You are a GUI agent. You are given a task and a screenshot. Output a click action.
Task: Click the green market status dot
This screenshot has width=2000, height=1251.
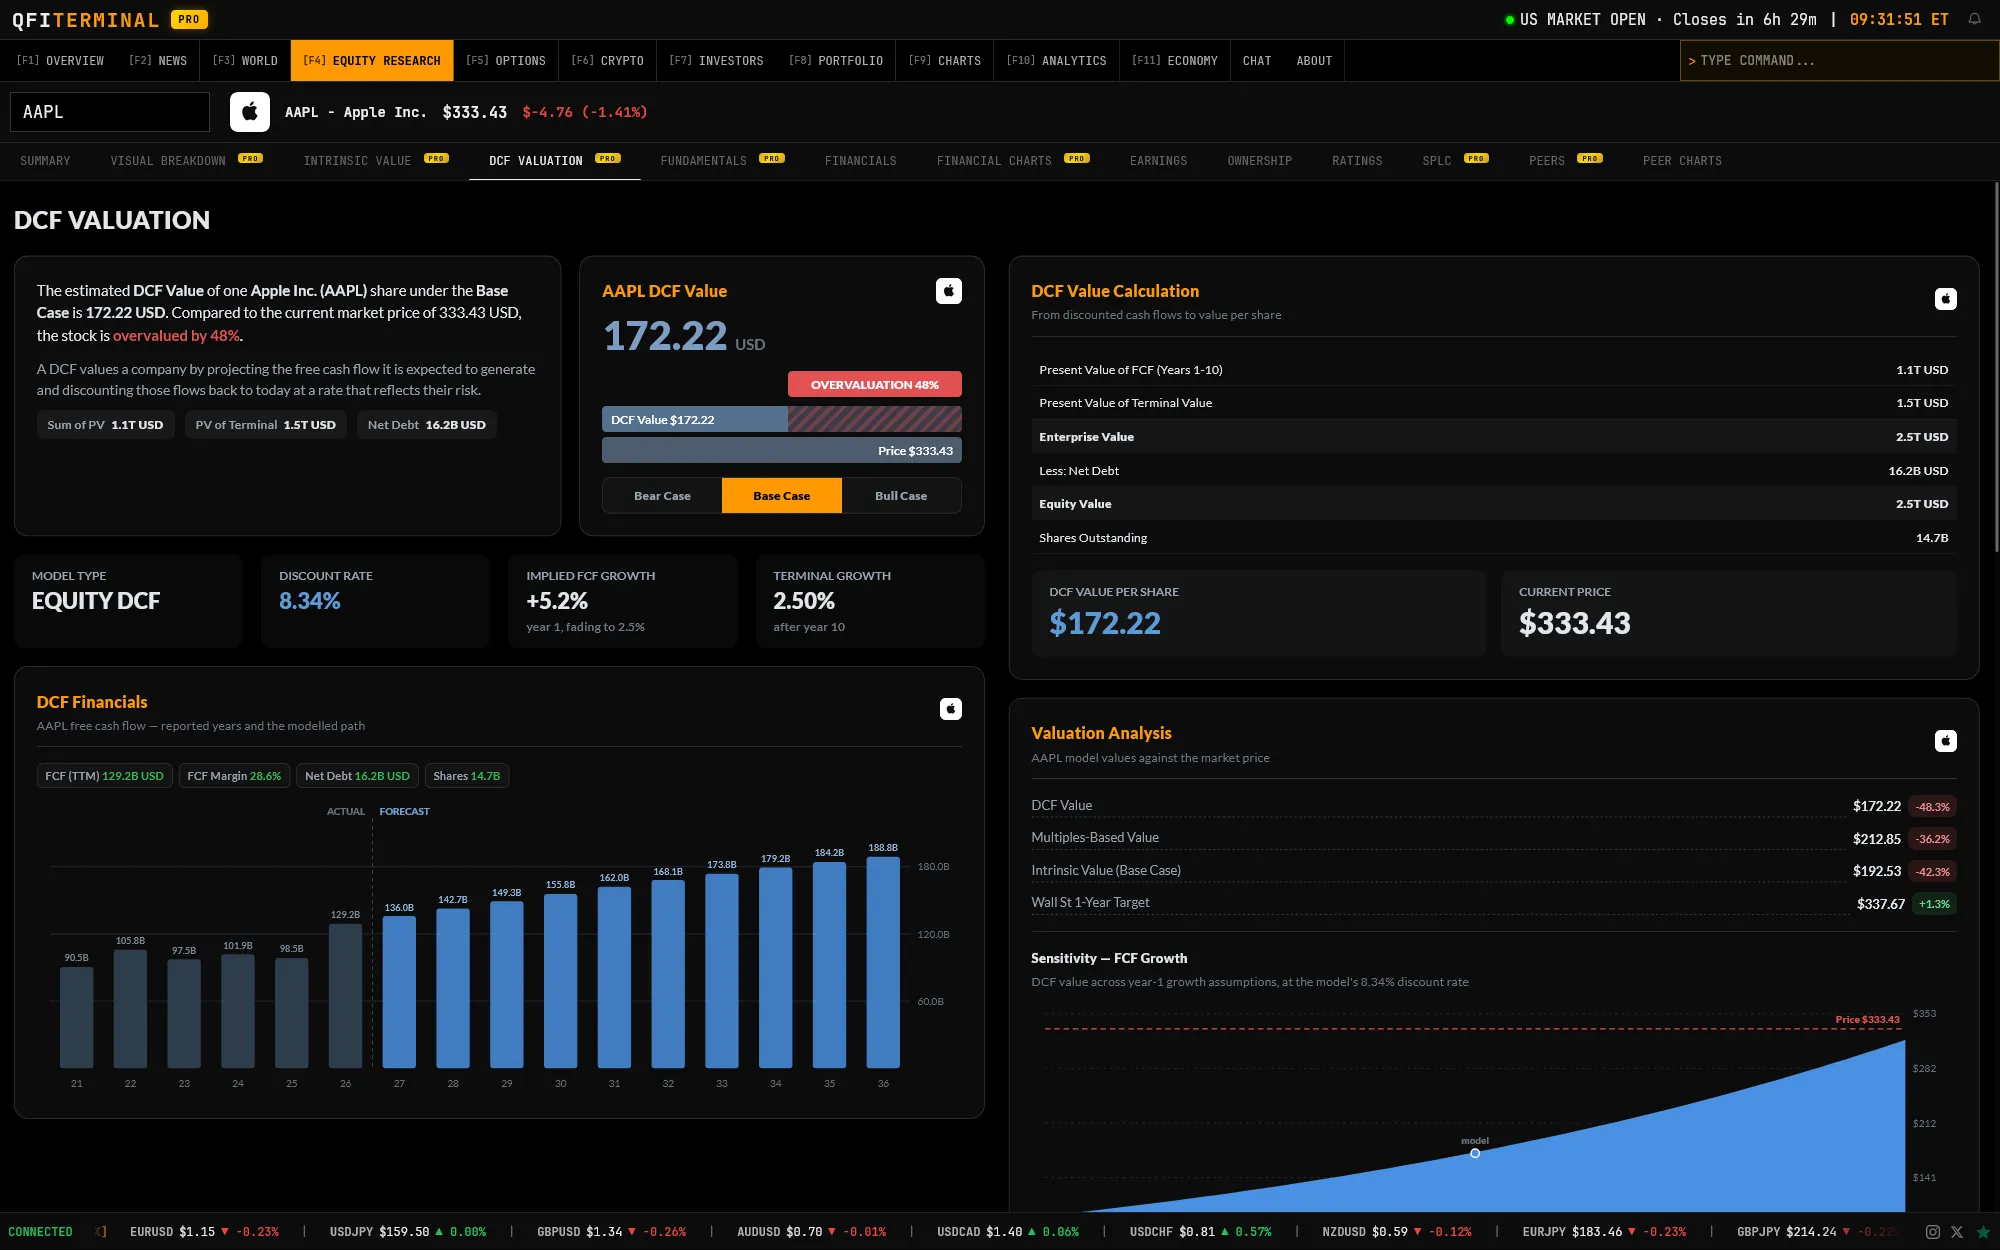pyautogui.click(x=1510, y=20)
